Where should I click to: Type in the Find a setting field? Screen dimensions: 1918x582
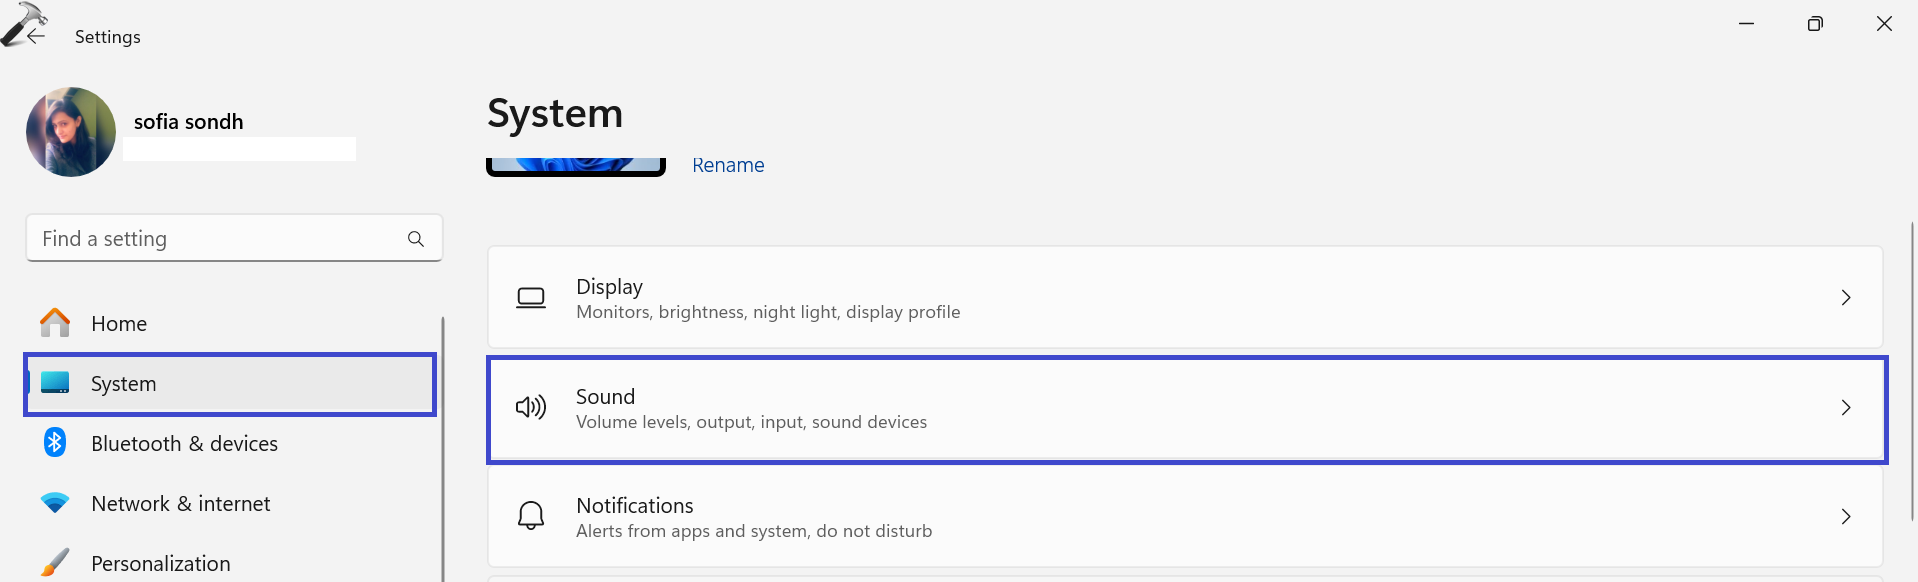215,239
